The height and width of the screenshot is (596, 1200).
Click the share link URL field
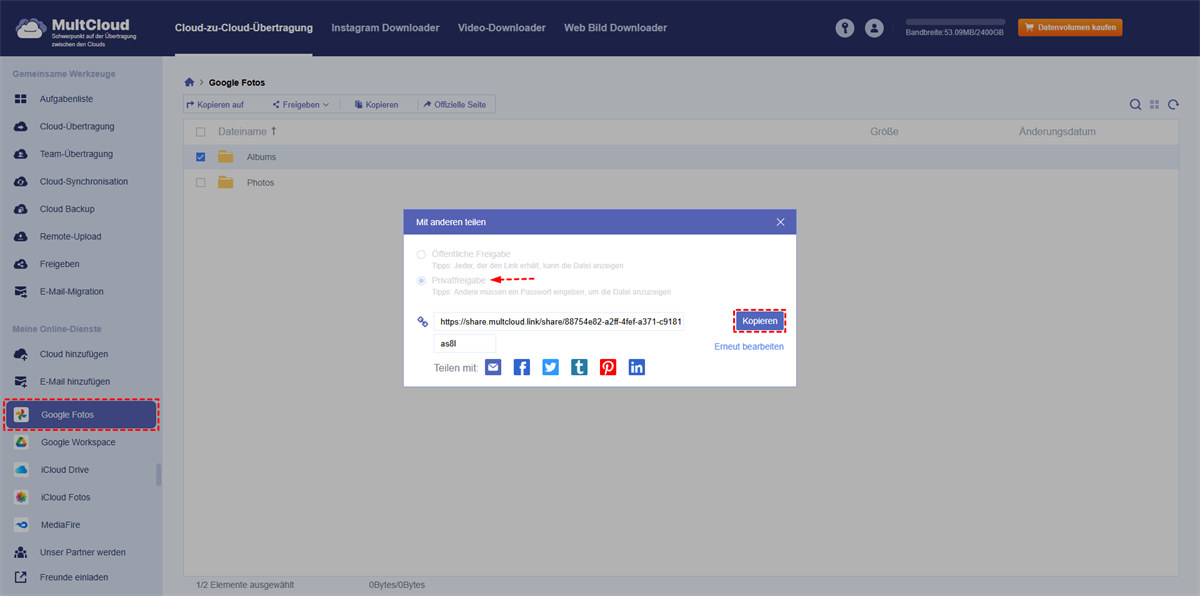[x=559, y=322]
